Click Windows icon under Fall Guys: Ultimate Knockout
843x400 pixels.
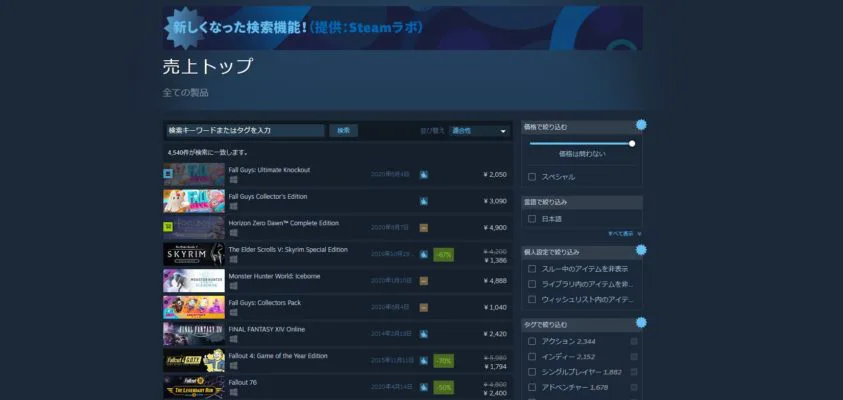click(233, 180)
